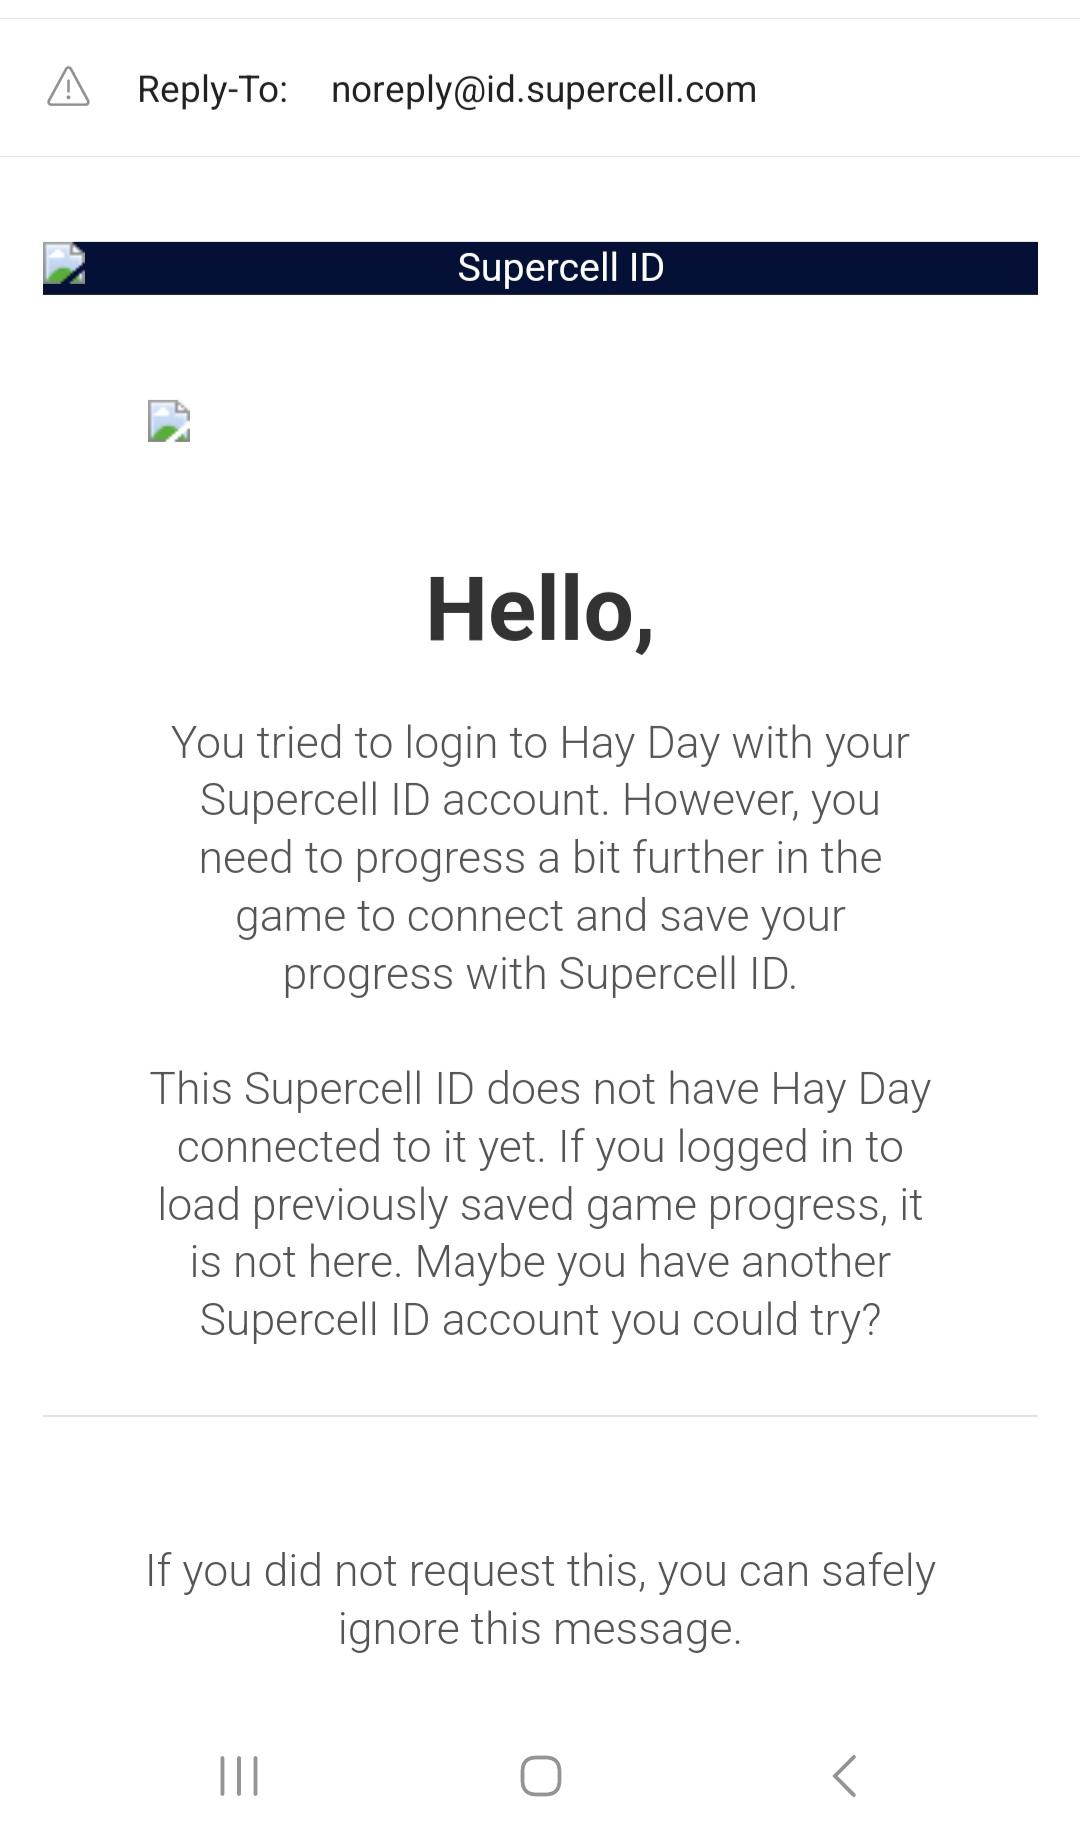Tap the divider line above the footer notice
This screenshot has height=1836, width=1080.
tap(540, 1416)
